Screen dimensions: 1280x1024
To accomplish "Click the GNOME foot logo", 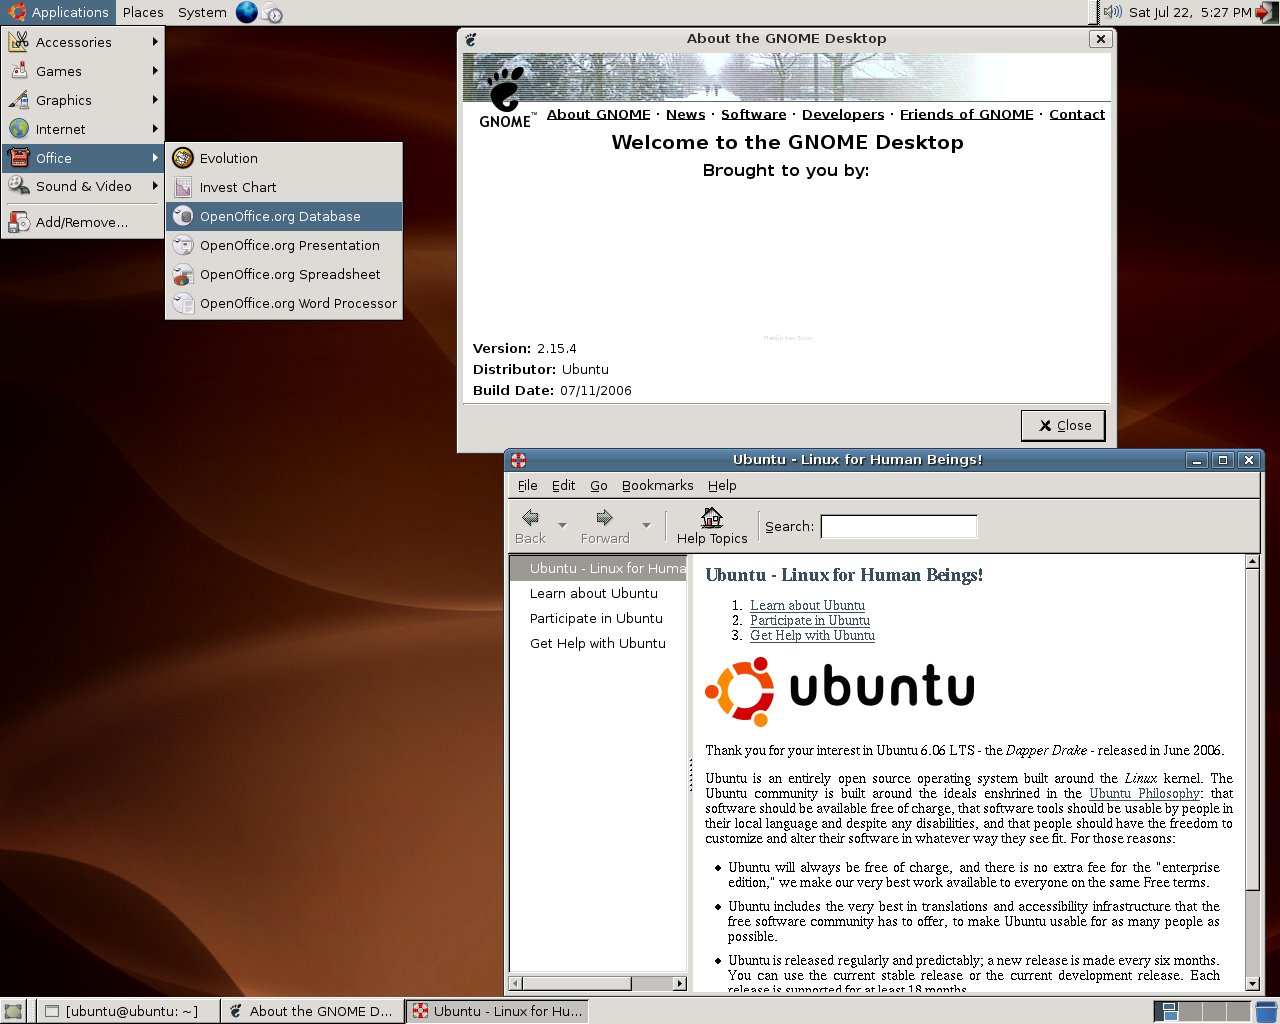I will click(505, 97).
